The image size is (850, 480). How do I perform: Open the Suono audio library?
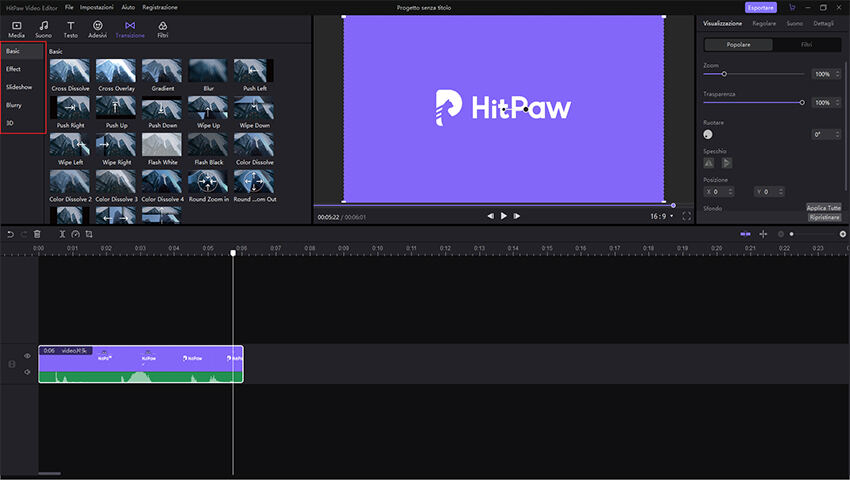coord(43,28)
